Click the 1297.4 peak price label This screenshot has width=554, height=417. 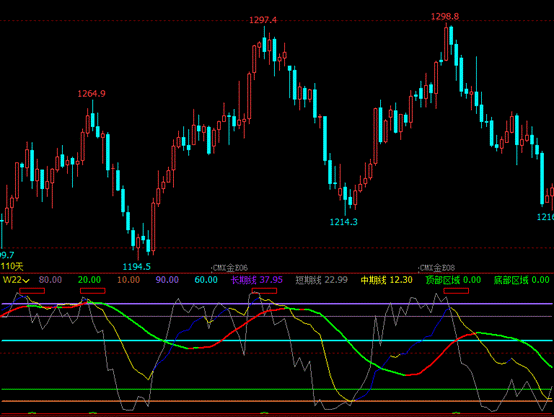tap(263, 20)
